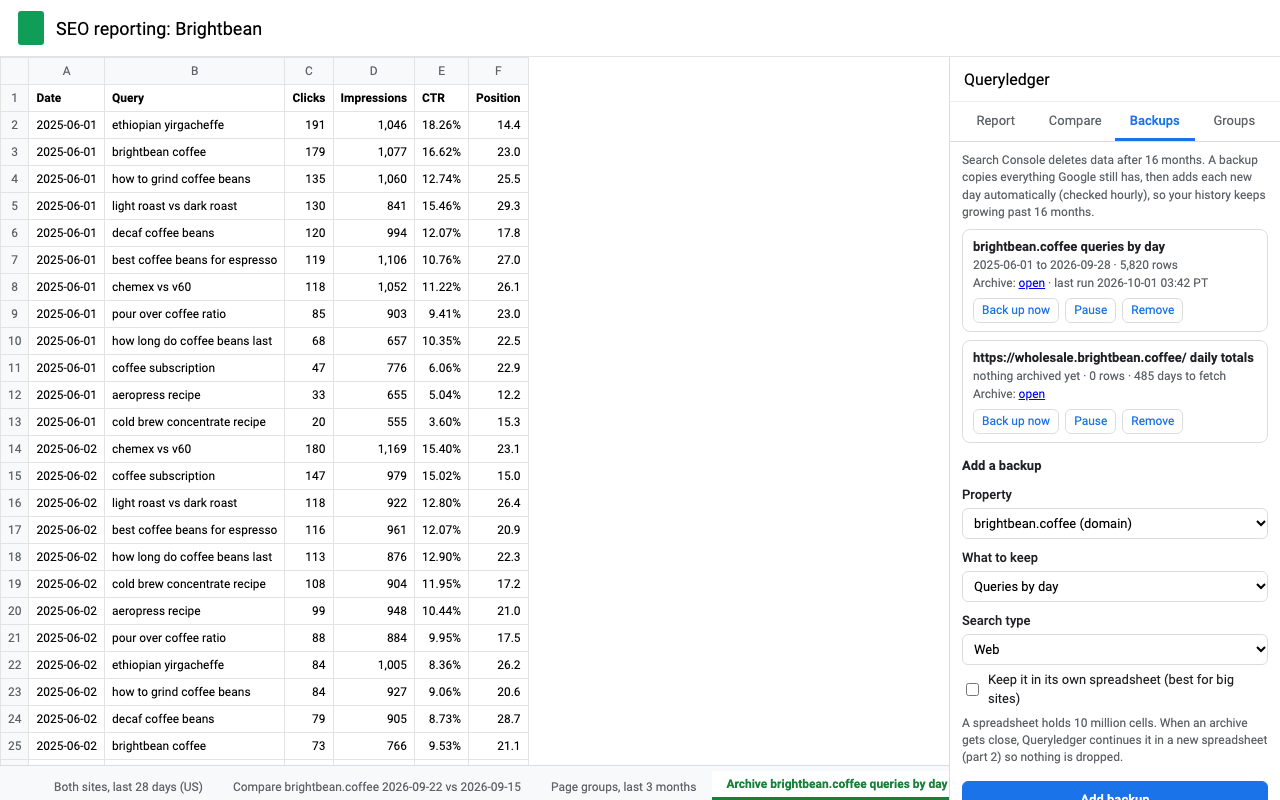Image resolution: width=1280 pixels, height=800 pixels.
Task: Click the Add backup button
Action: [1114, 791]
